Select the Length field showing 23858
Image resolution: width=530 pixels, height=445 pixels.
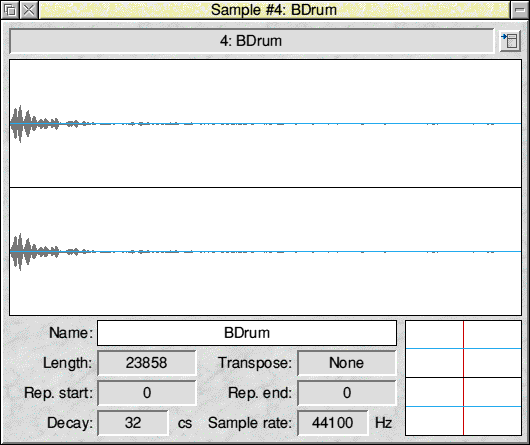[x=147, y=363]
